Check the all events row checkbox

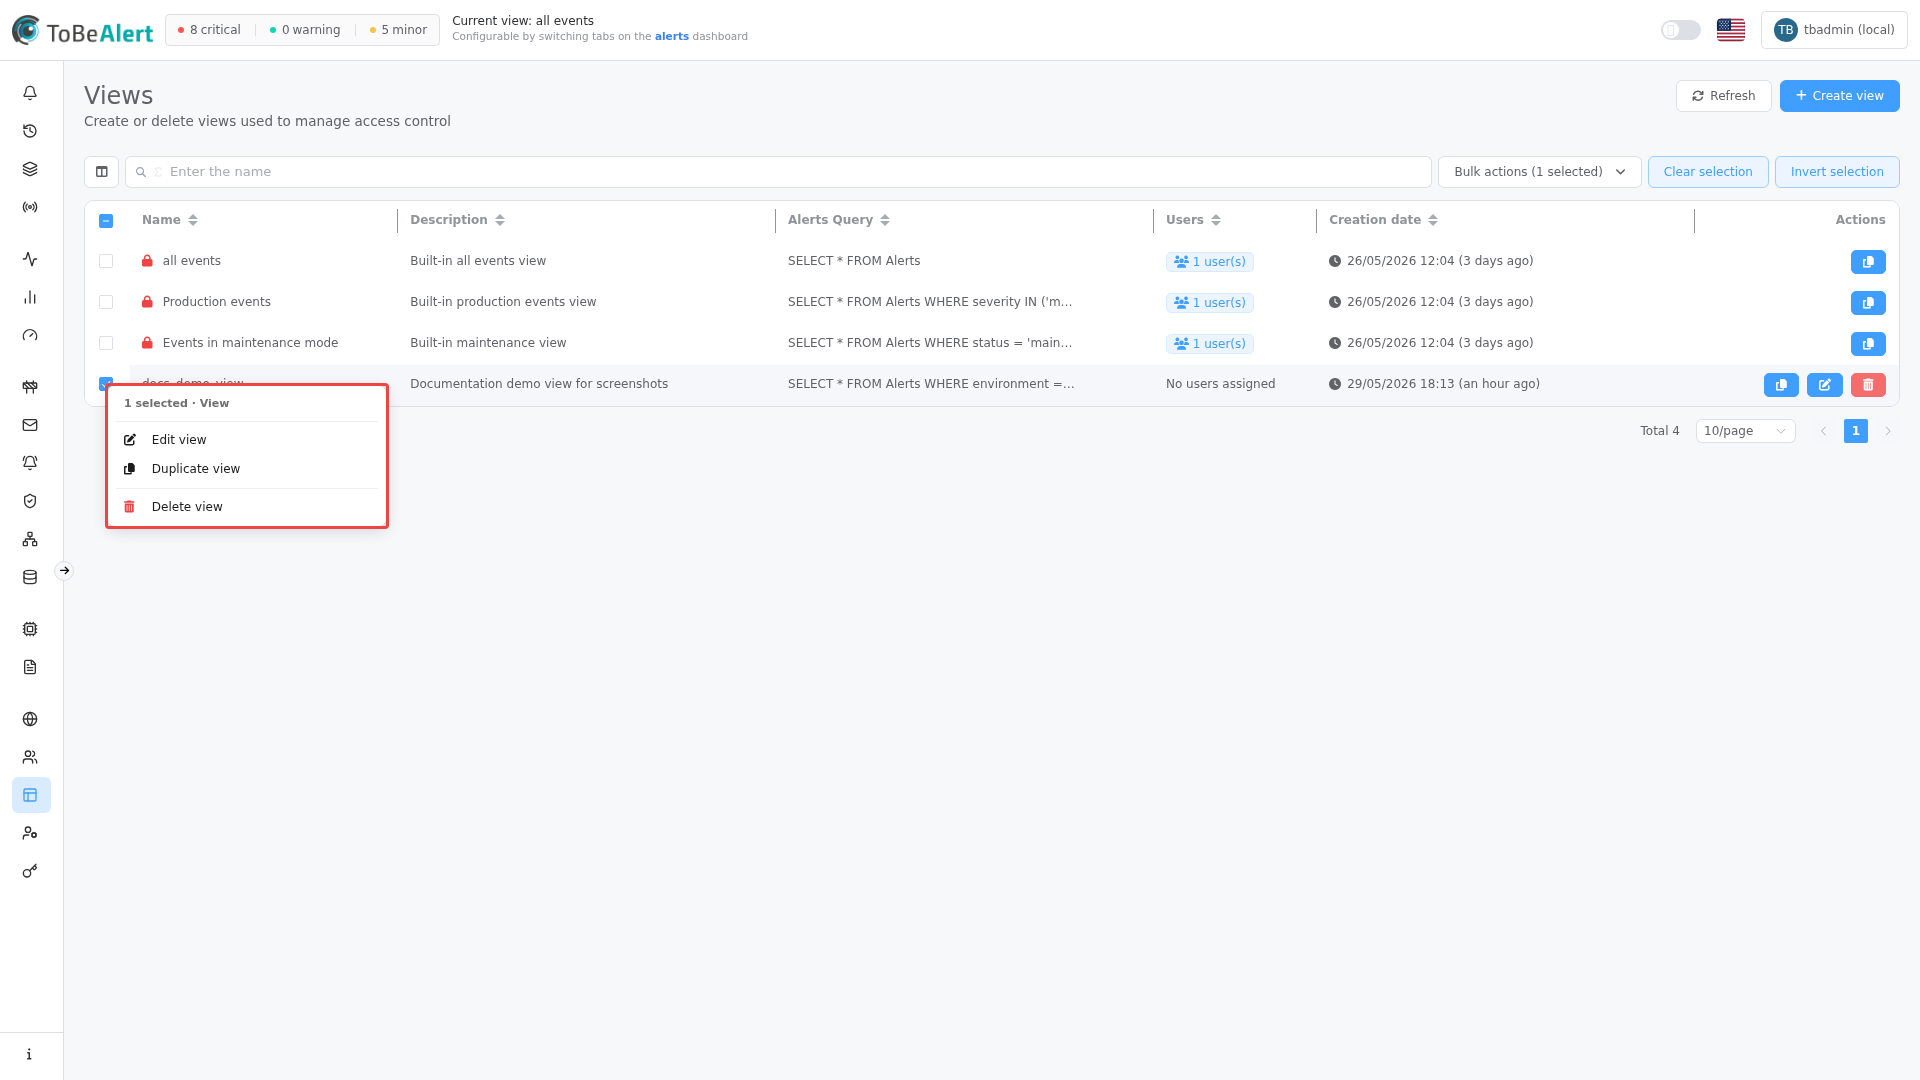tap(106, 261)
